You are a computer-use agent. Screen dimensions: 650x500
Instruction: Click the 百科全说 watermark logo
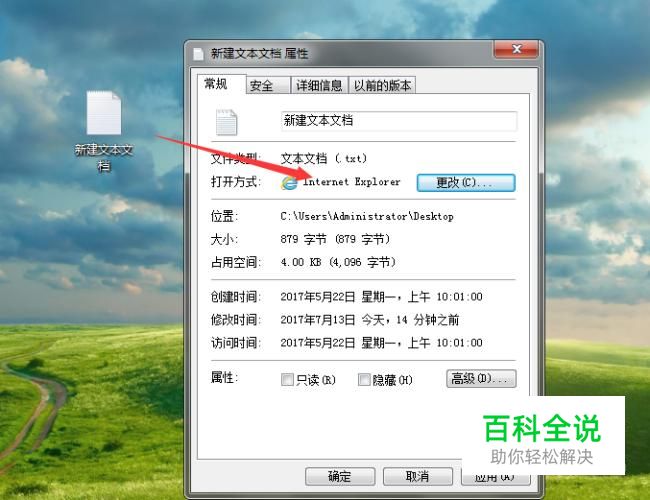point(542,428)
